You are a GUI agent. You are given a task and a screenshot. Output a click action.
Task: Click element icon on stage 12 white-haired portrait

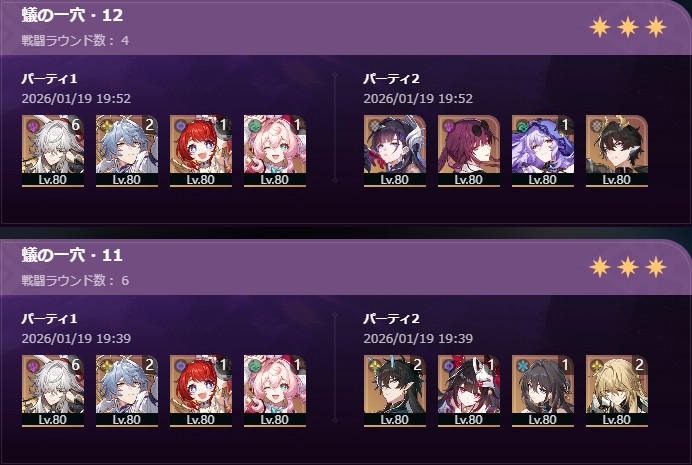pos(34,127)
